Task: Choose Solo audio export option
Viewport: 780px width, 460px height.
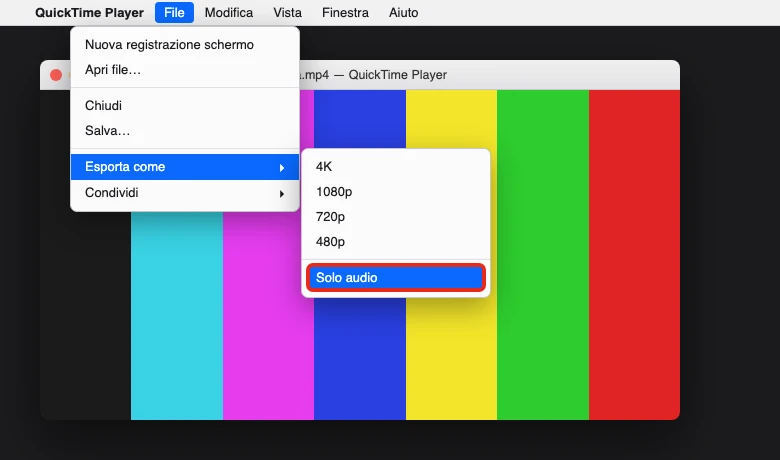Action: [x=395, y=277]
